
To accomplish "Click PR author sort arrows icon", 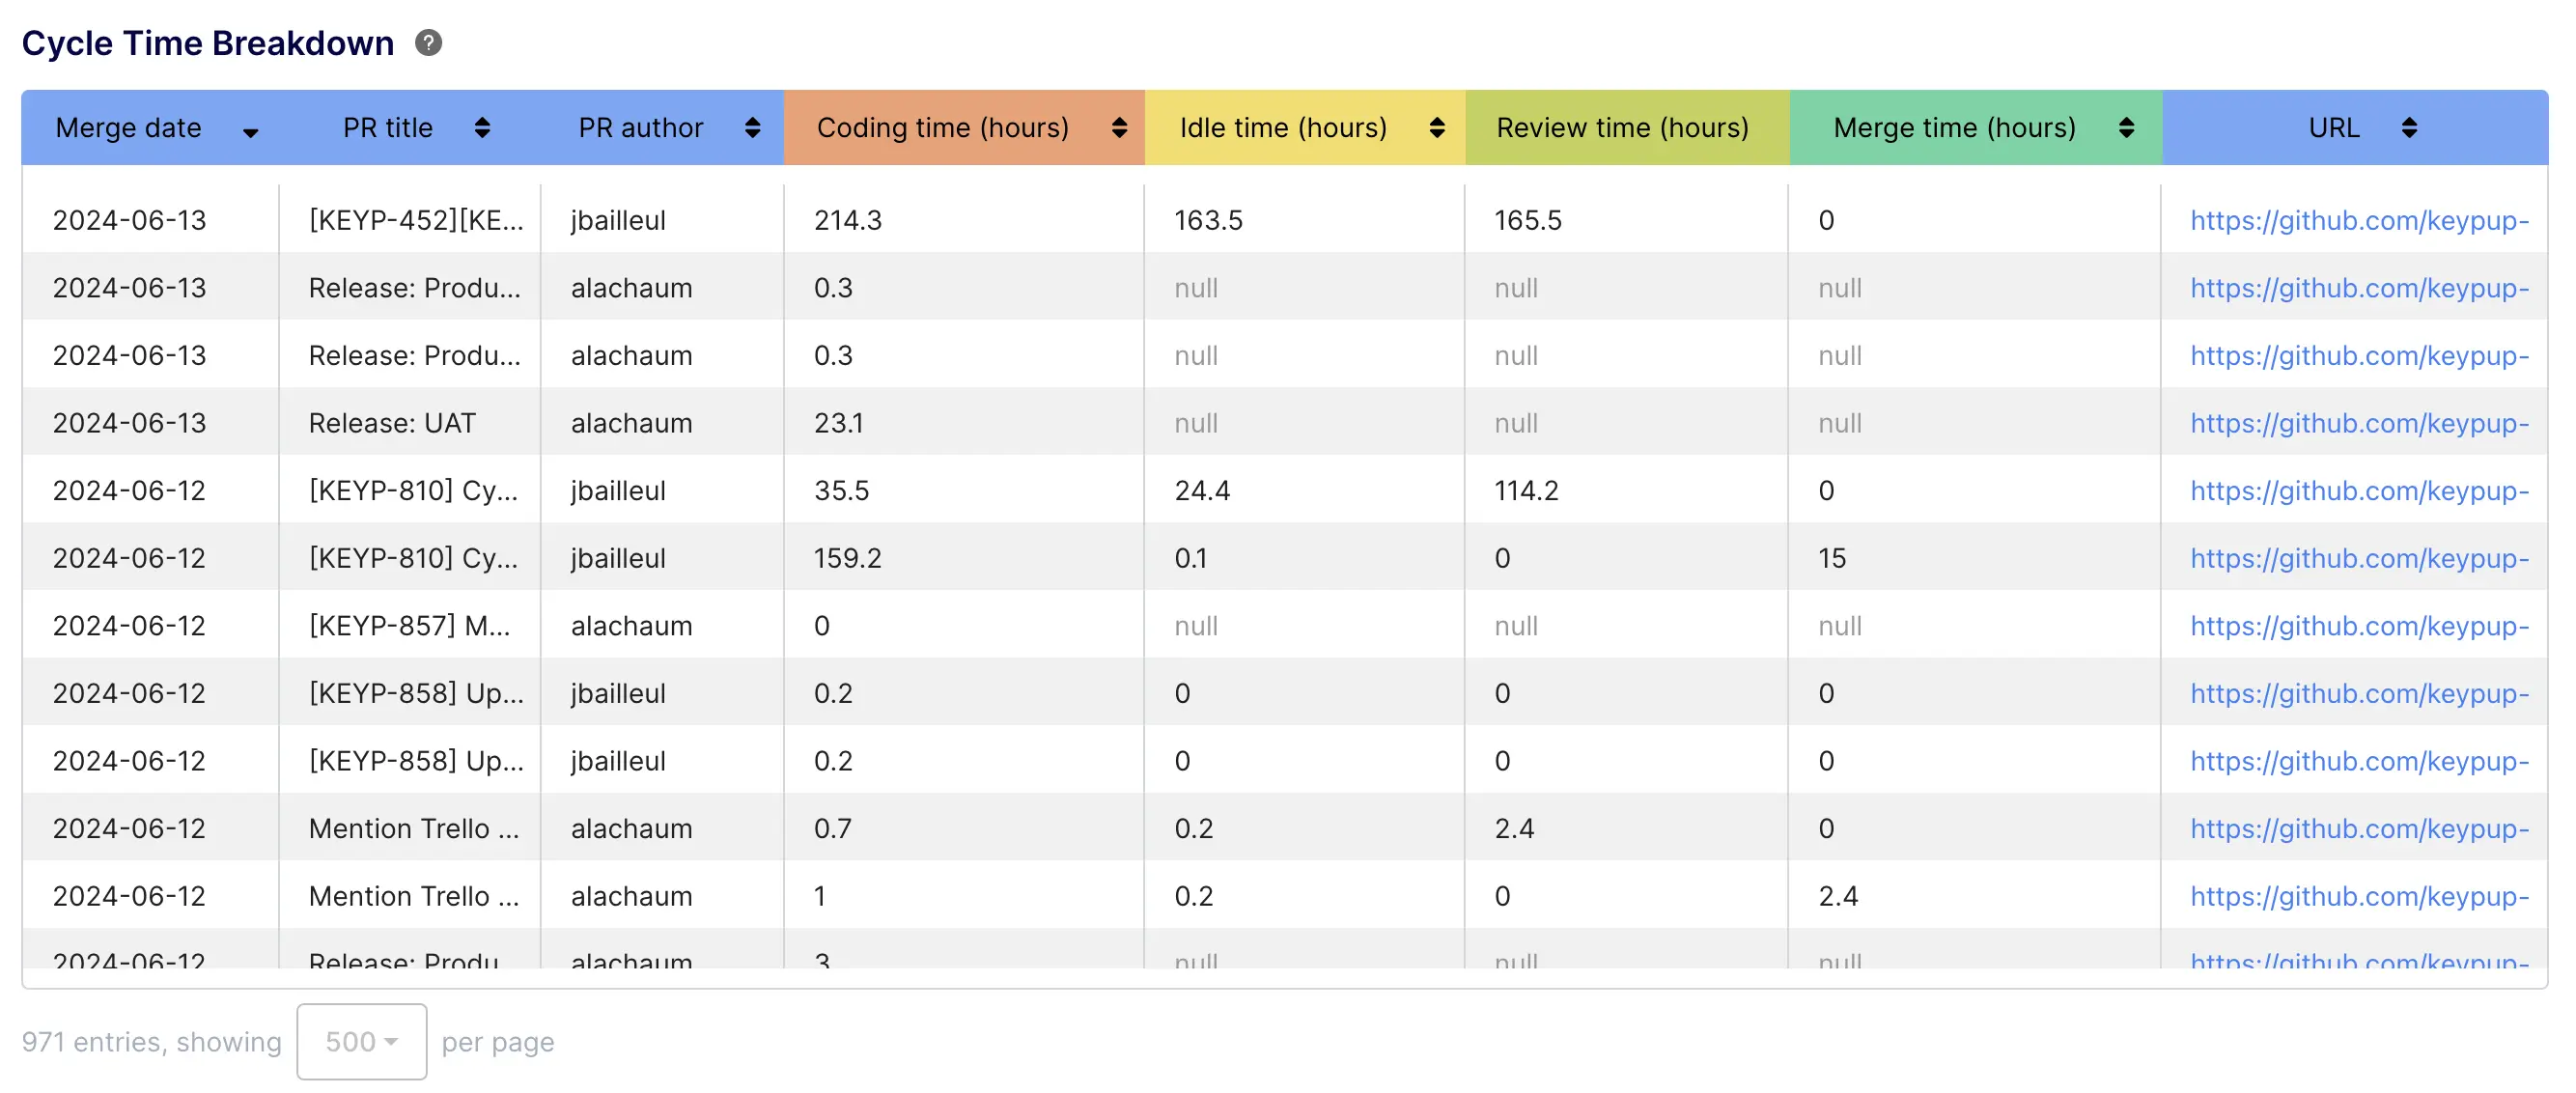I will 753,128.
